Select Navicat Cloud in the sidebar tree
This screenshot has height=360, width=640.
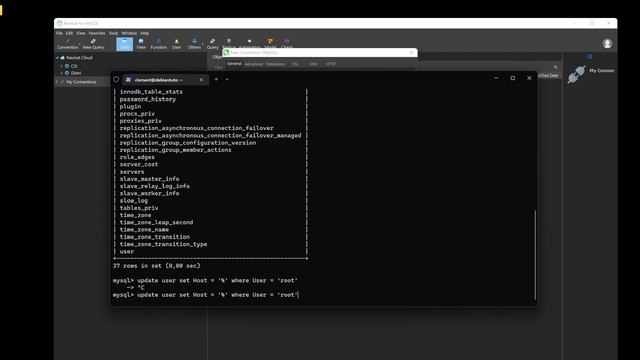point(79,58)
